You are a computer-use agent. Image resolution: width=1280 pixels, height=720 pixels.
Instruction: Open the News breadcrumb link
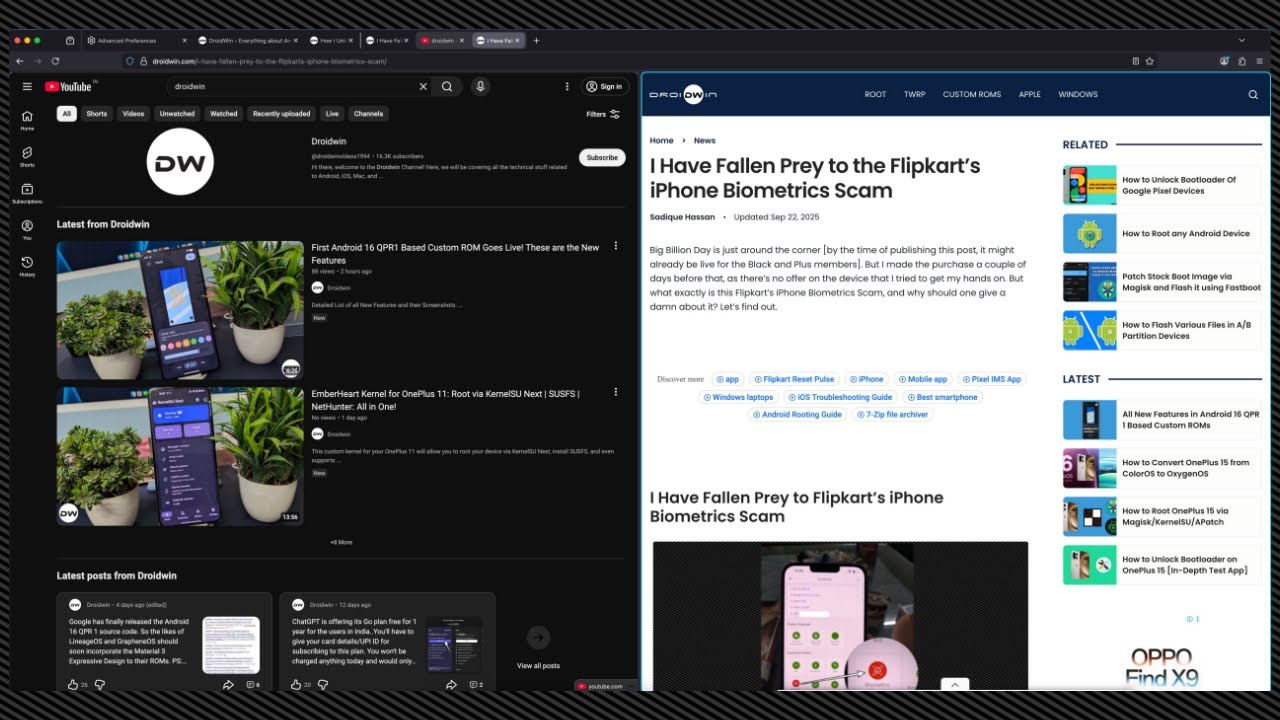704,141
